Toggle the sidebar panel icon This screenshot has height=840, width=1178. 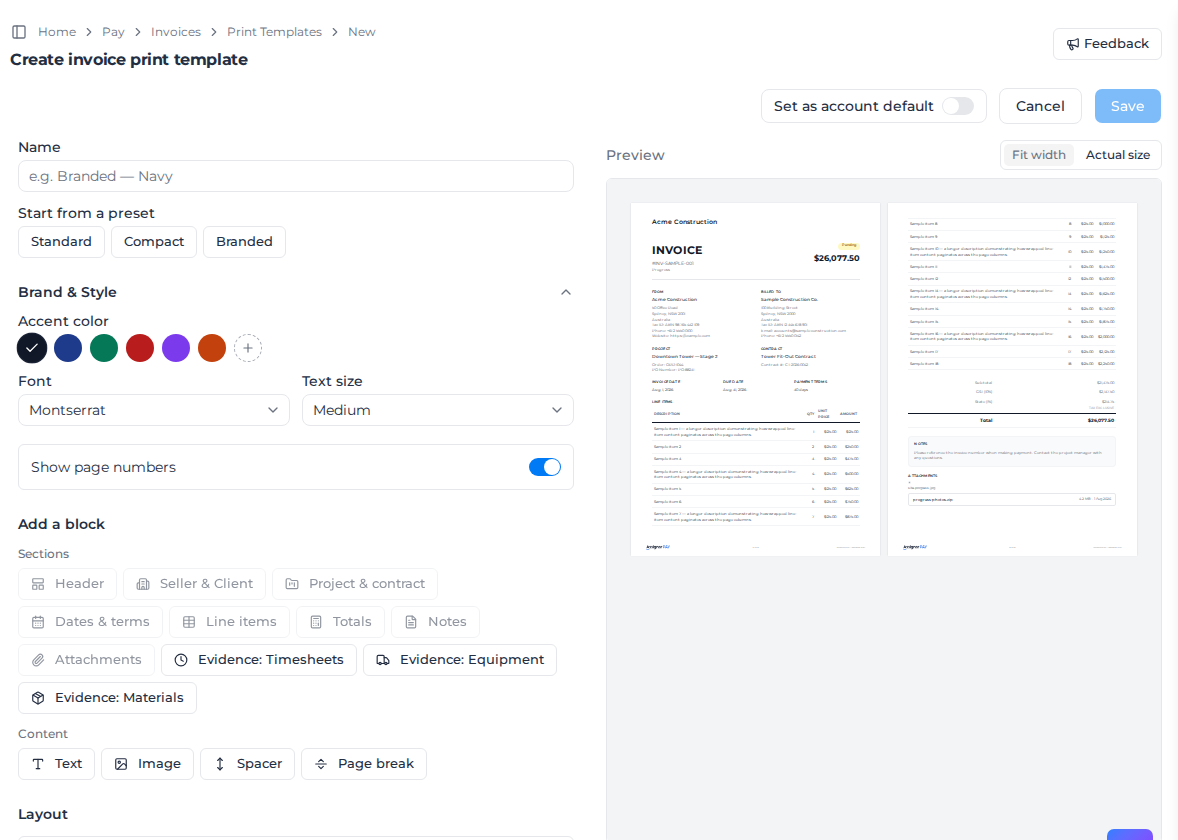click(20, 32)
